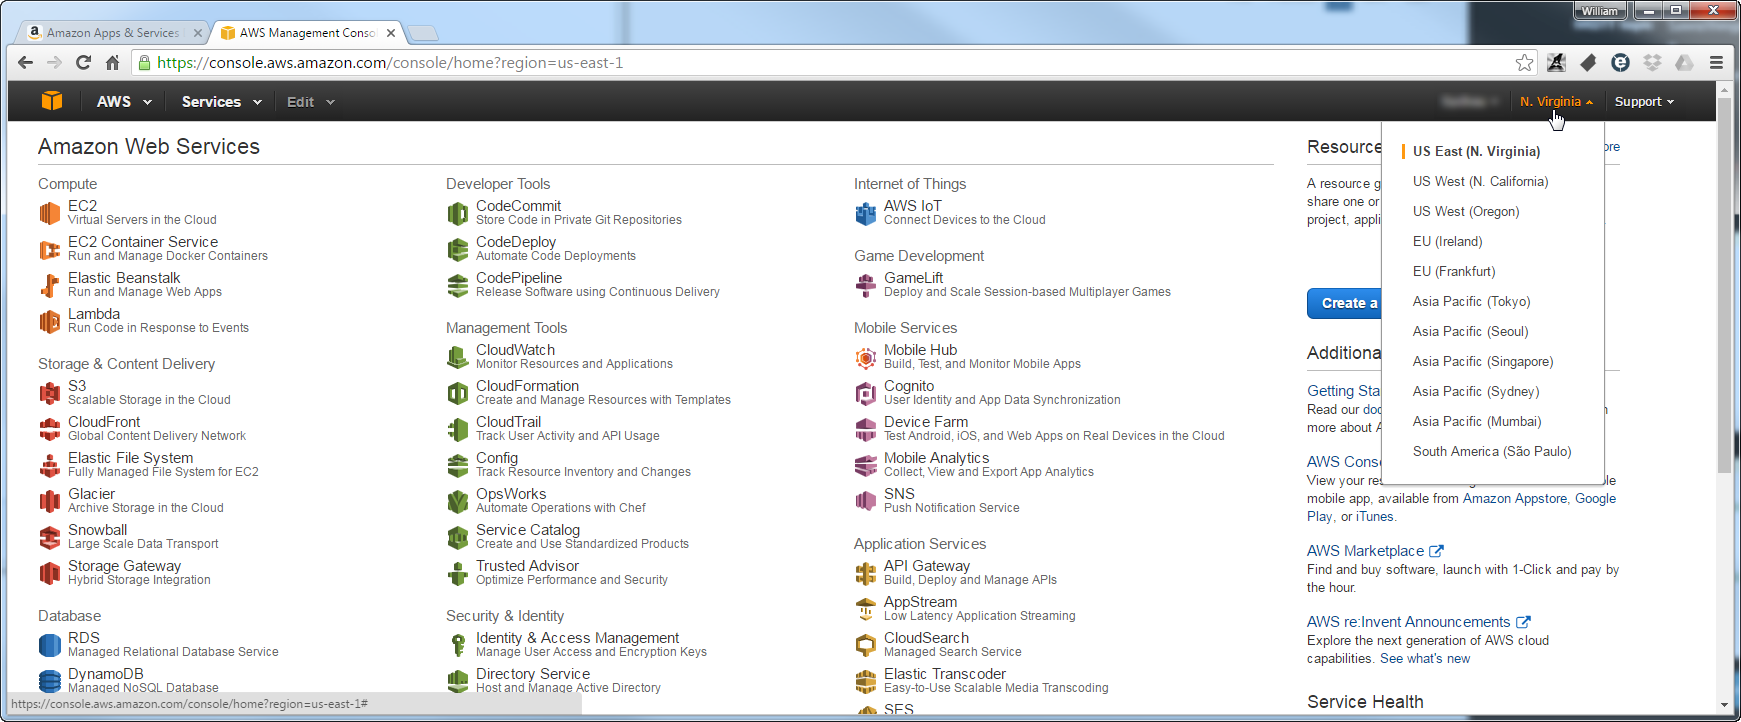Open the Storage Gateway link

[x=125, y=566]
